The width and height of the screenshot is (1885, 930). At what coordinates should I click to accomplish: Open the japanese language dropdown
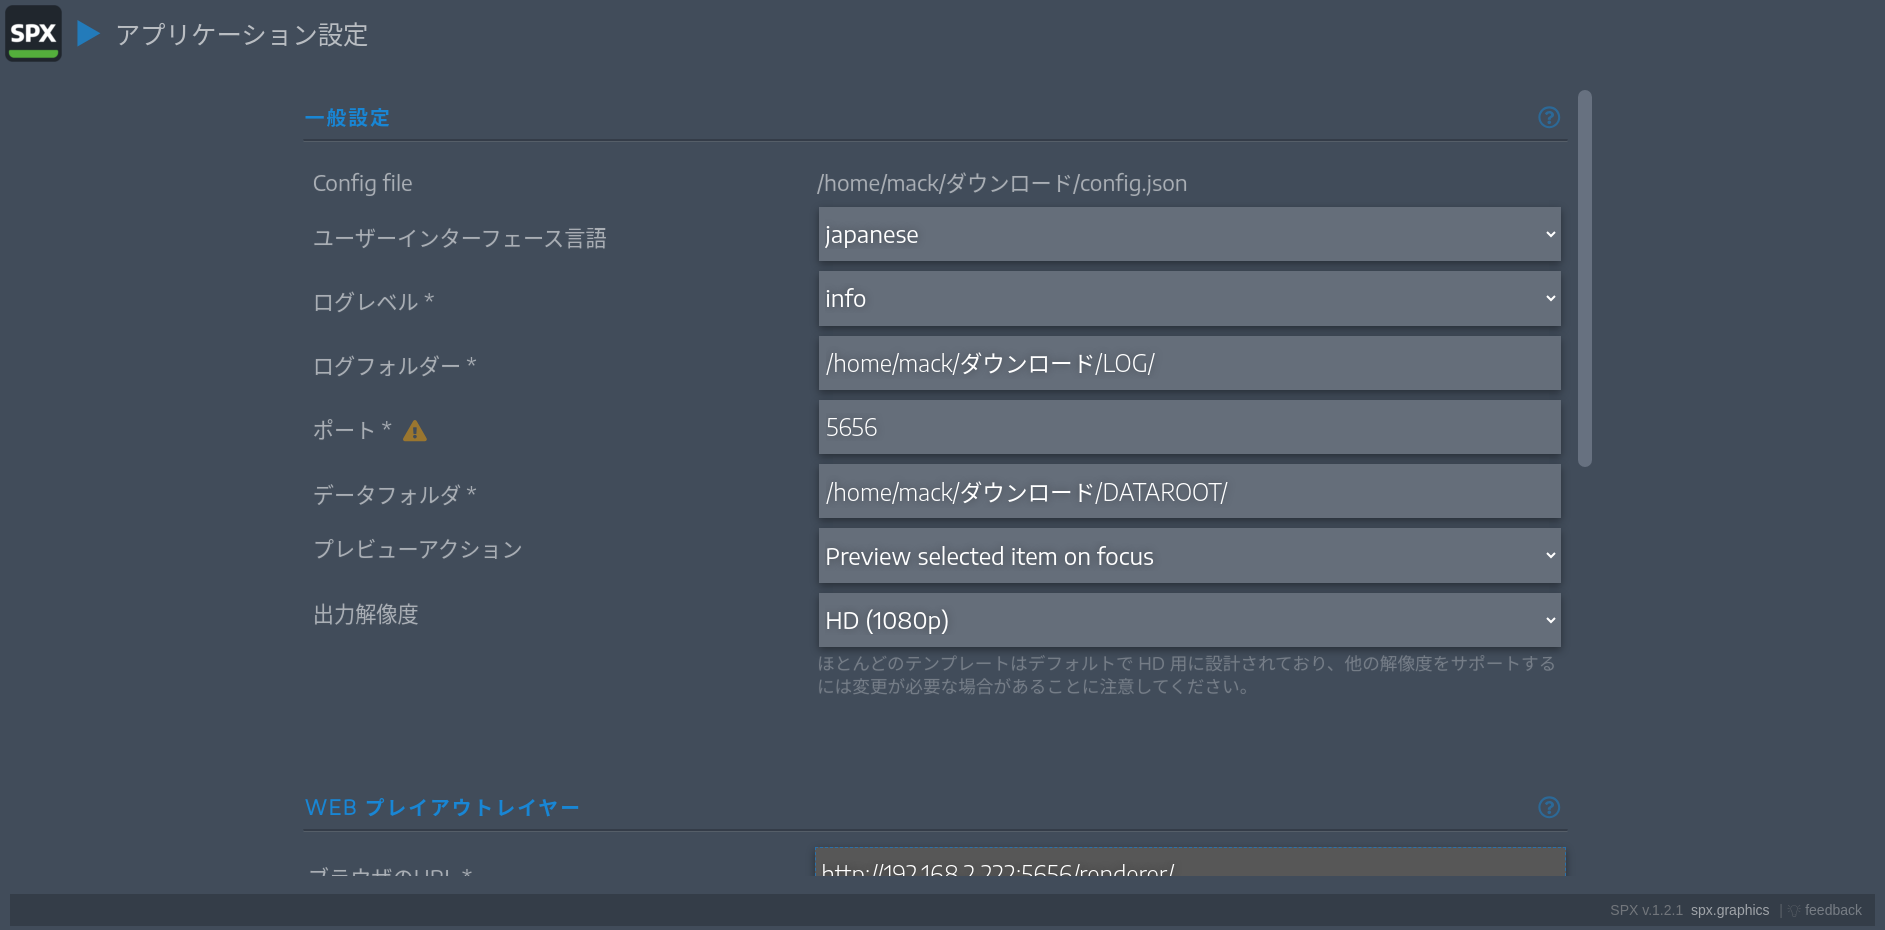(x=1189, y=234)
